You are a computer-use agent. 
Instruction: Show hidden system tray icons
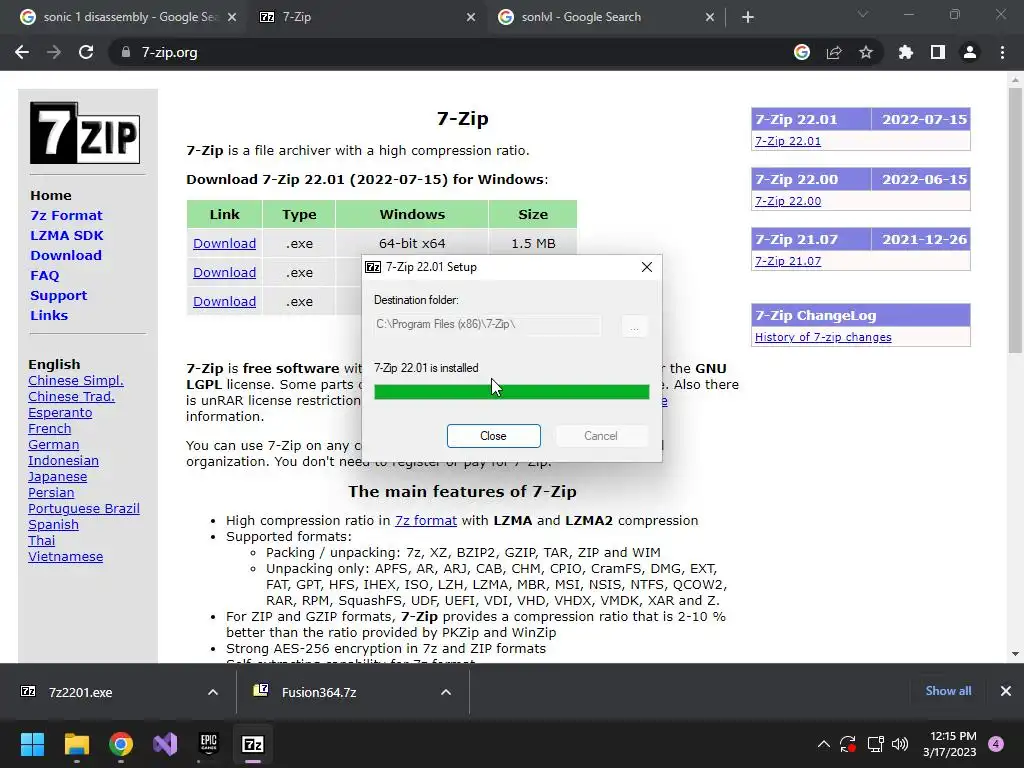(824, 744)
